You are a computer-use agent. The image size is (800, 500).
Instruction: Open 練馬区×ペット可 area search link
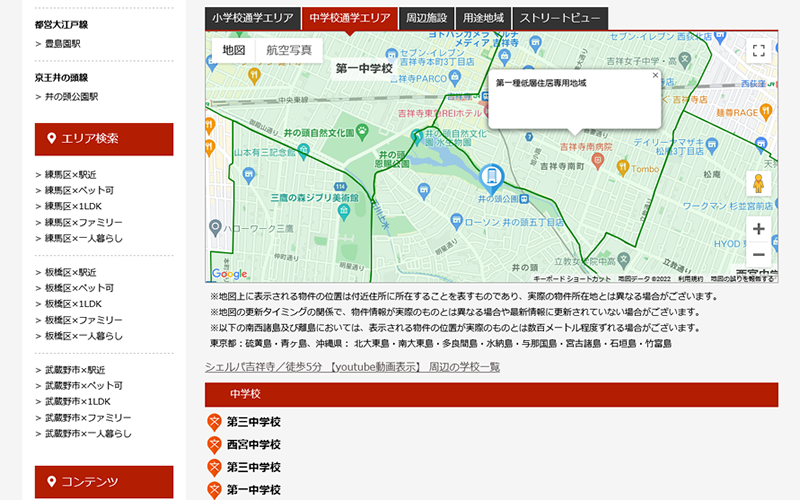(x=79, y=190)
